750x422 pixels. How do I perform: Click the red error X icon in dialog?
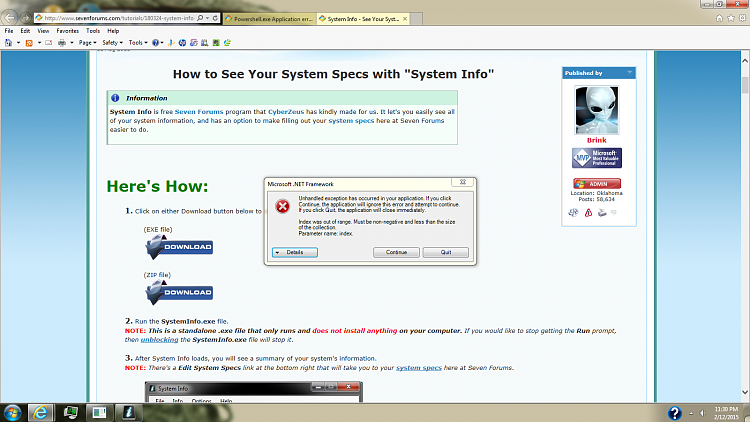(283, 206)
